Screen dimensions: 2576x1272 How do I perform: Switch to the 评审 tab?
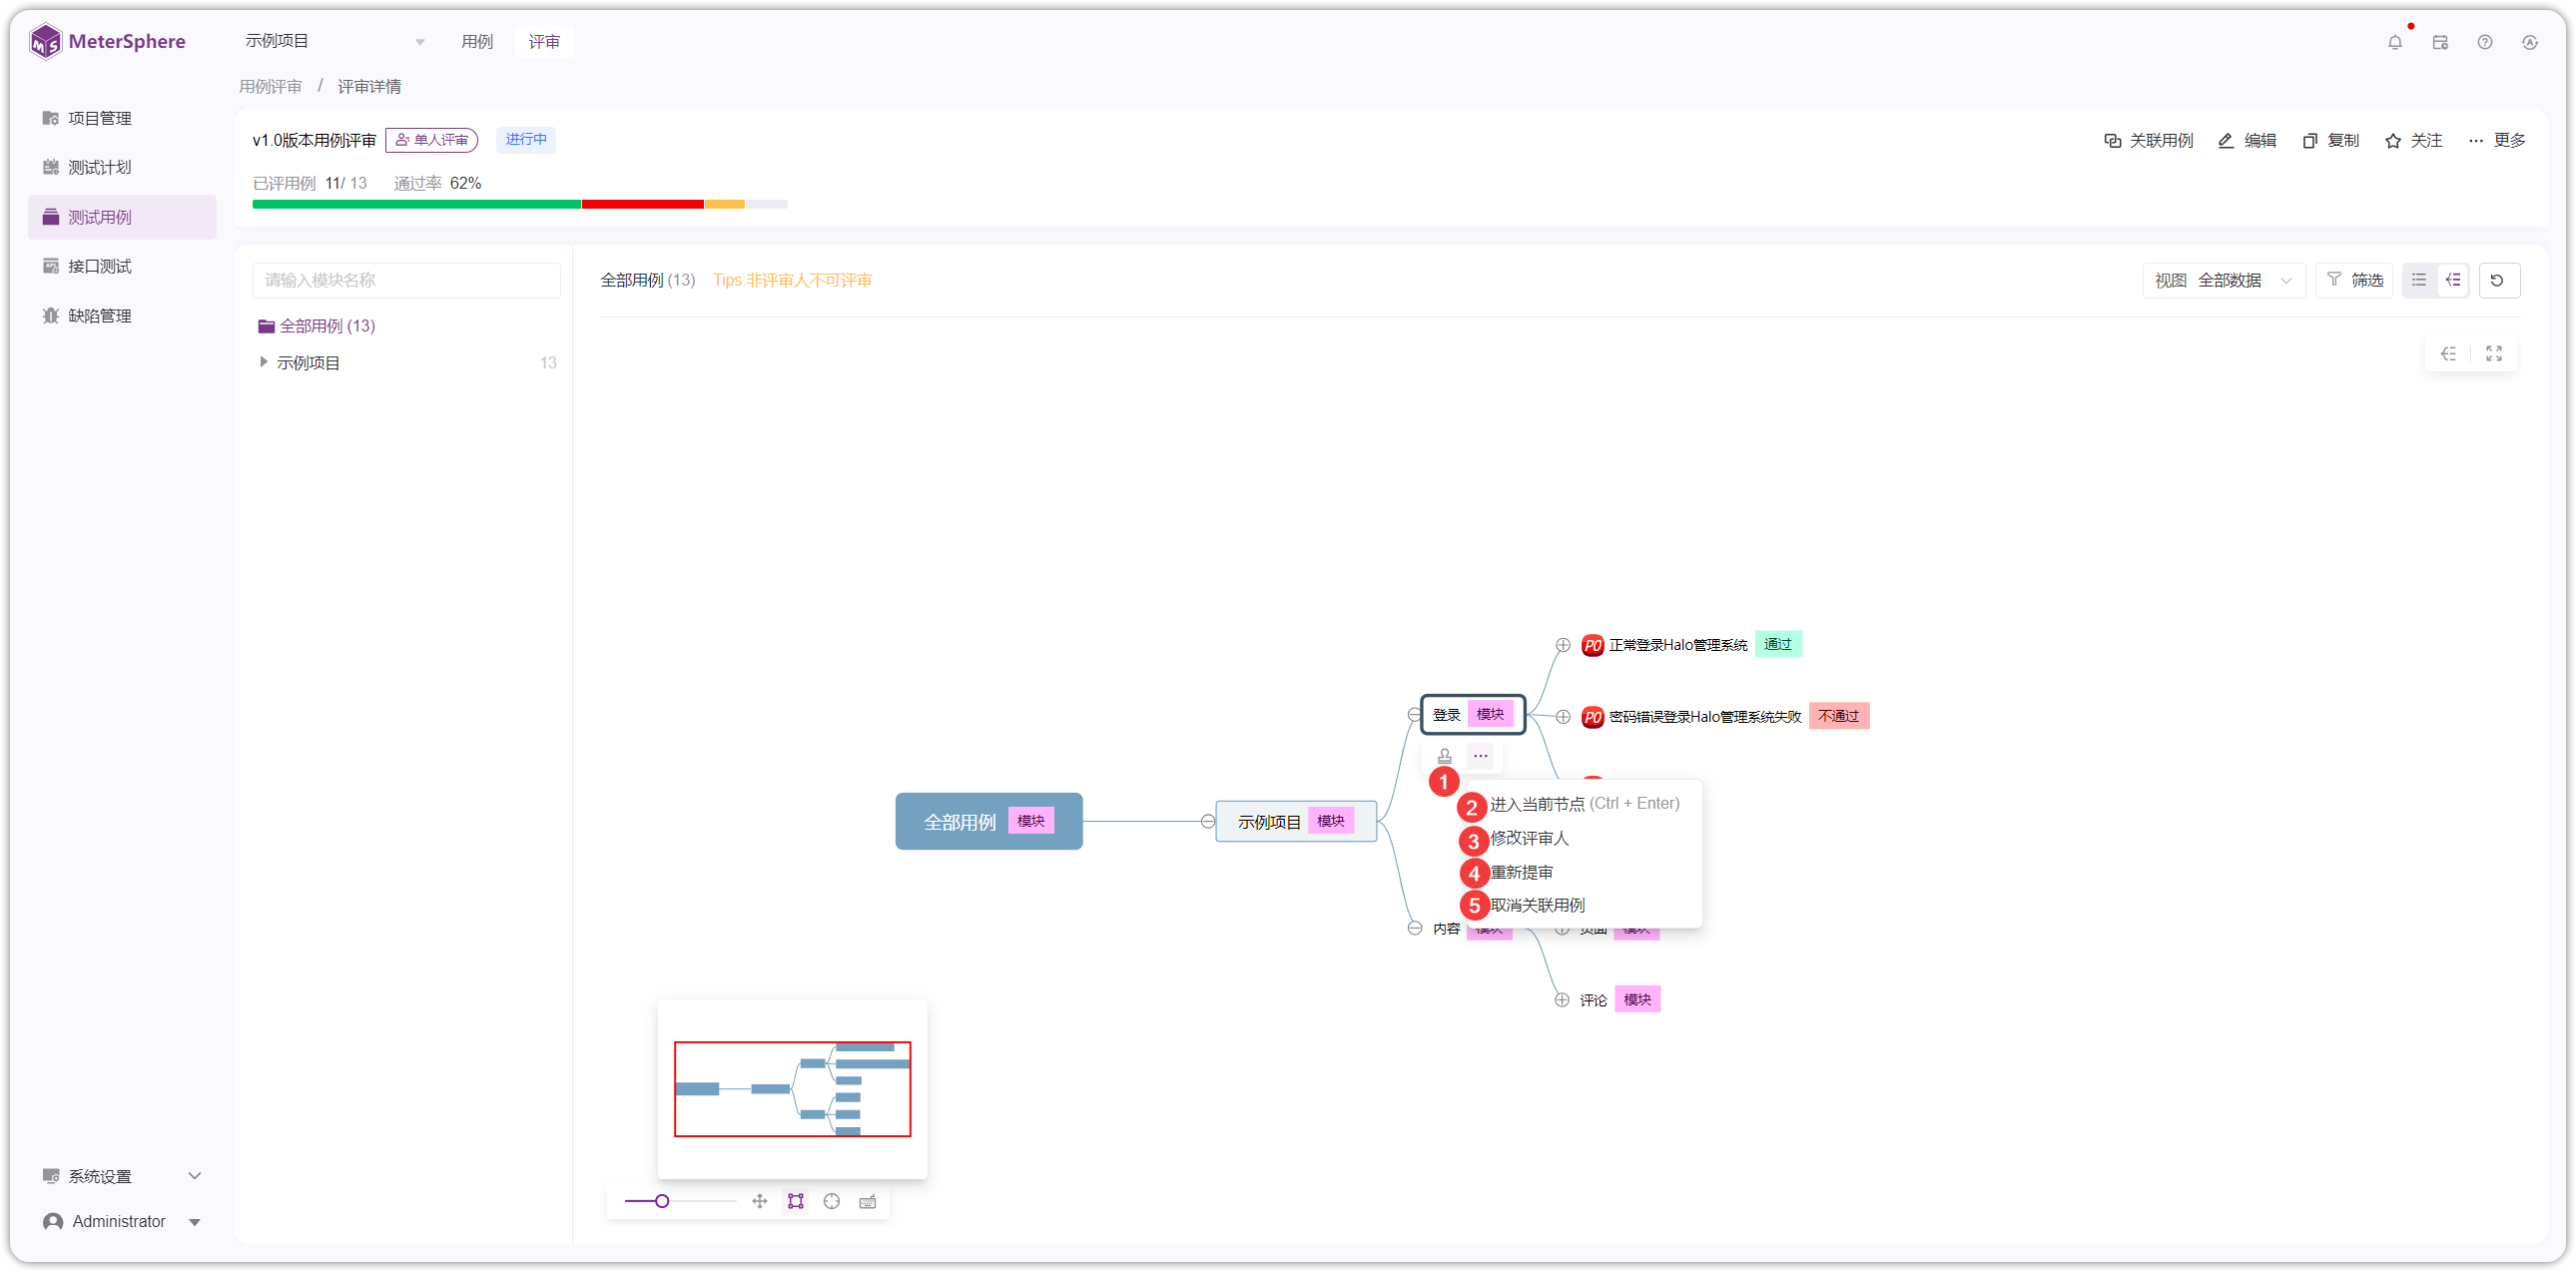[544, 41]
